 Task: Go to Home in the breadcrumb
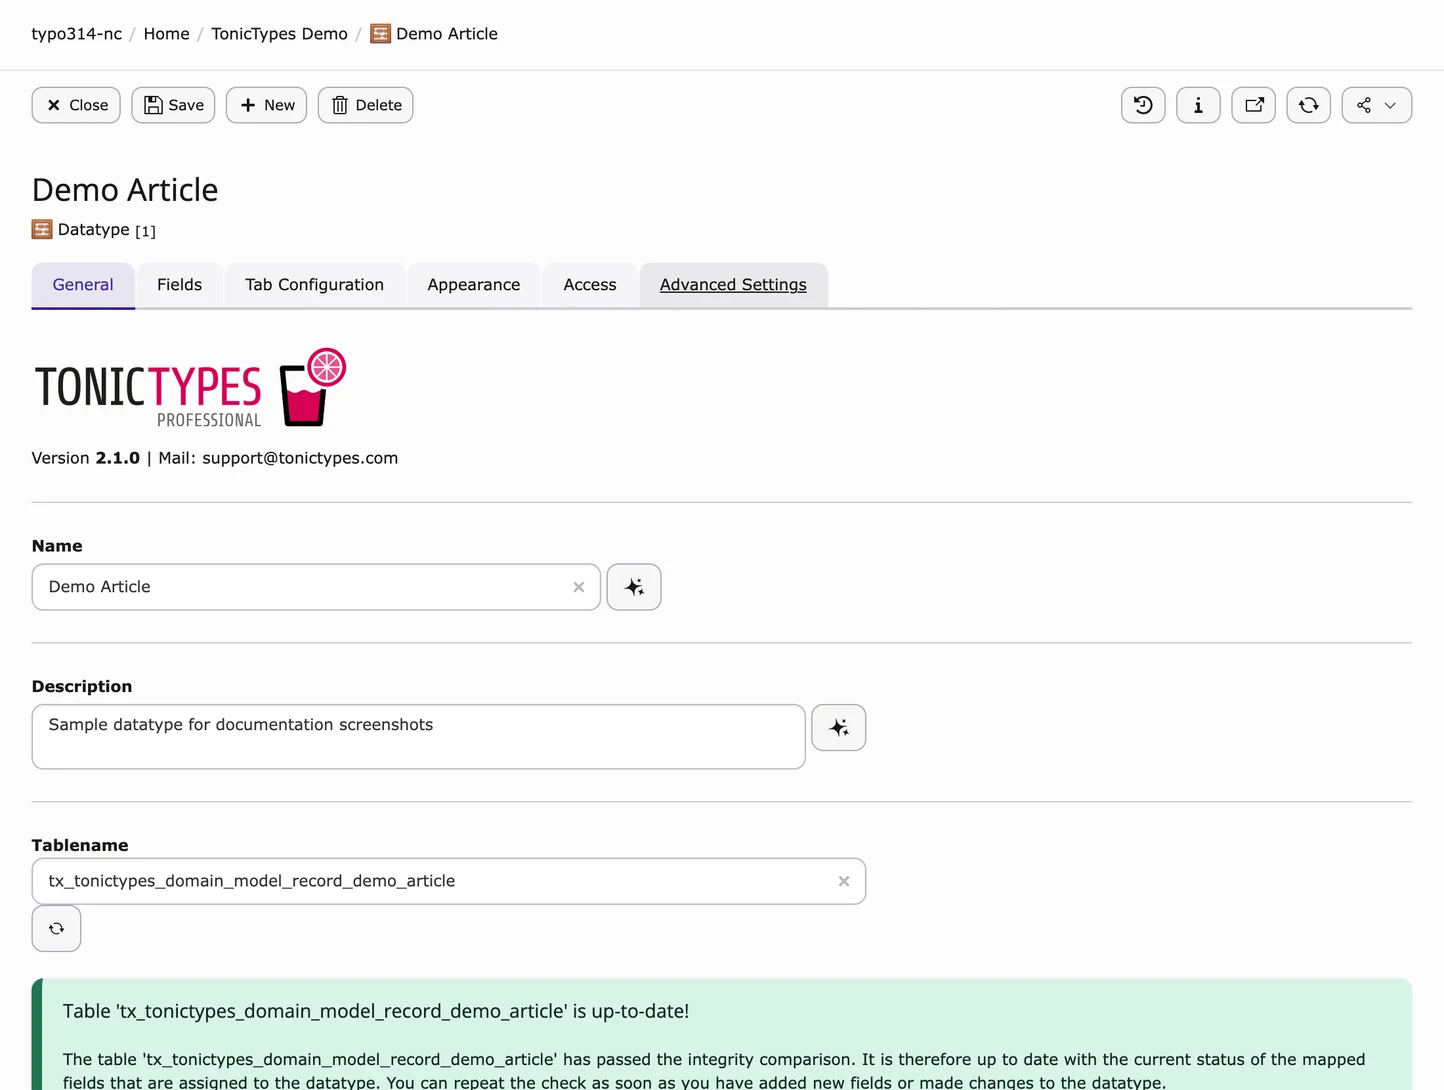(x=166, y=34)
